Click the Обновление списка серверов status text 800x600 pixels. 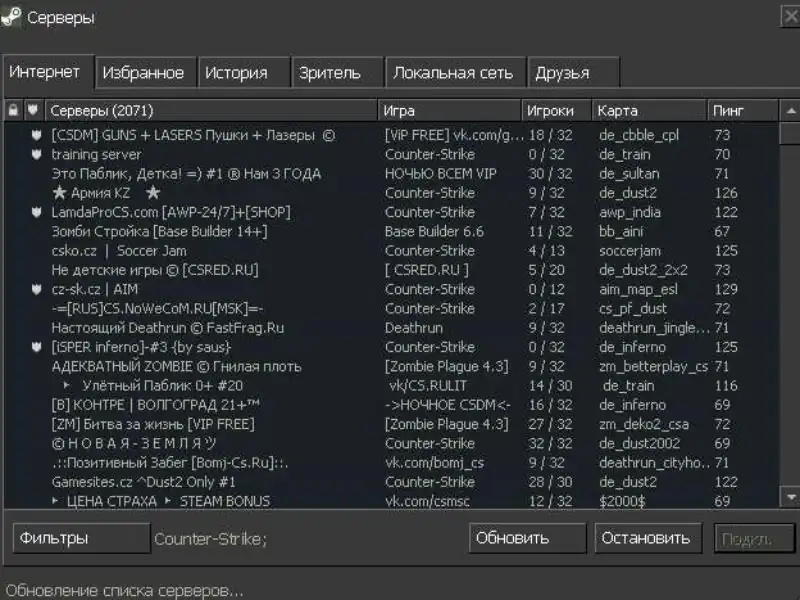pyautogui.click(x=124, y=591)
